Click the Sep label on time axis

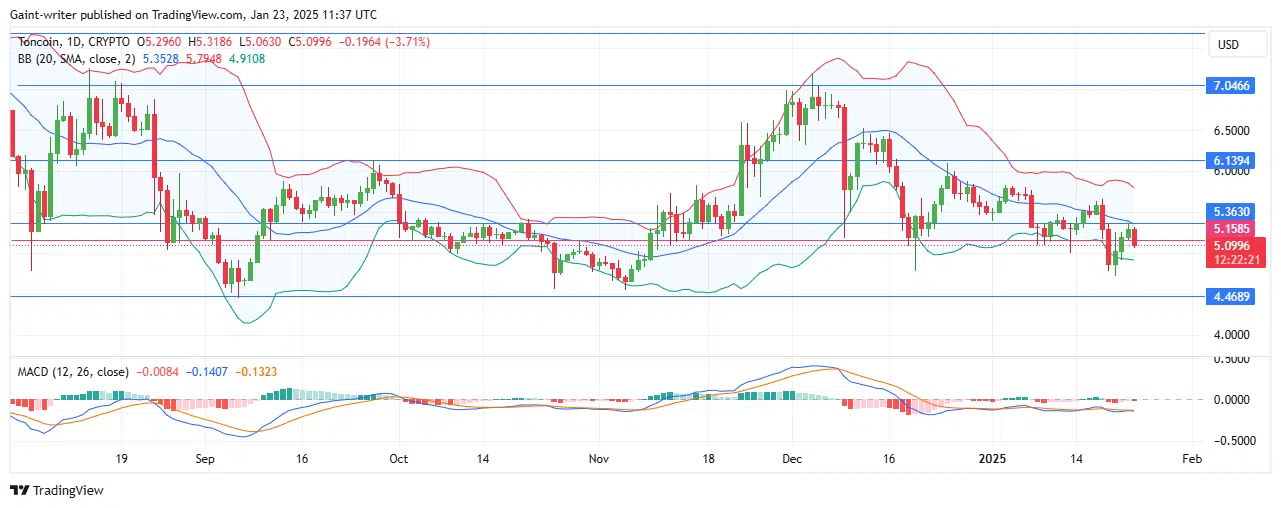205,458
